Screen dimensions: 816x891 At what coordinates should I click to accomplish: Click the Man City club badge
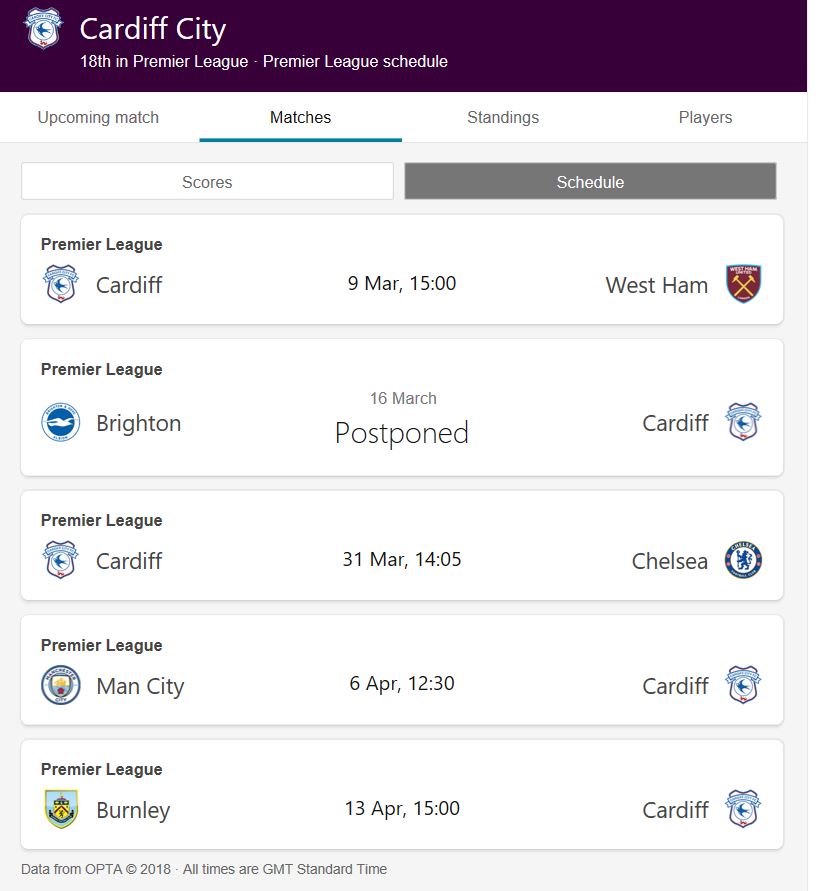[60, 685]
